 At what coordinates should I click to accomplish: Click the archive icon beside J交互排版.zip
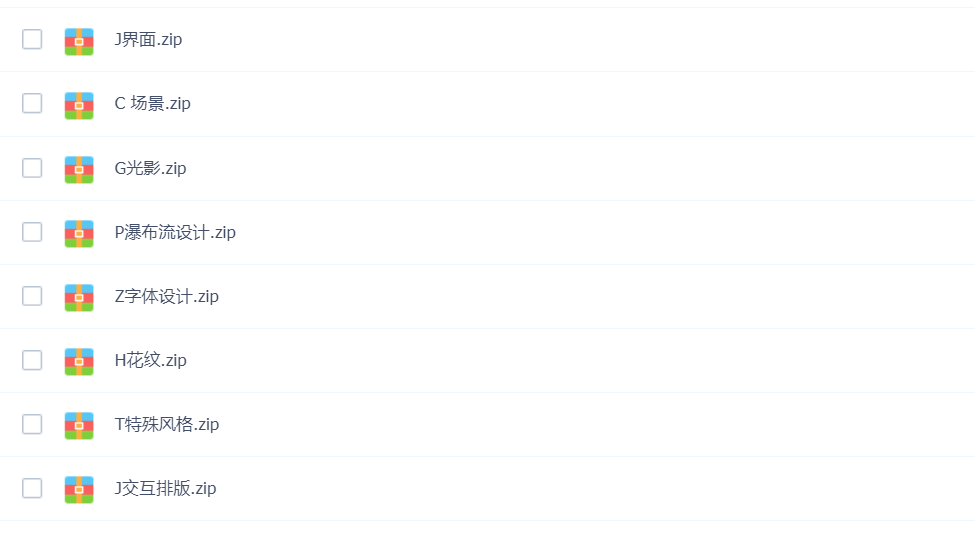tap(79, 490)
